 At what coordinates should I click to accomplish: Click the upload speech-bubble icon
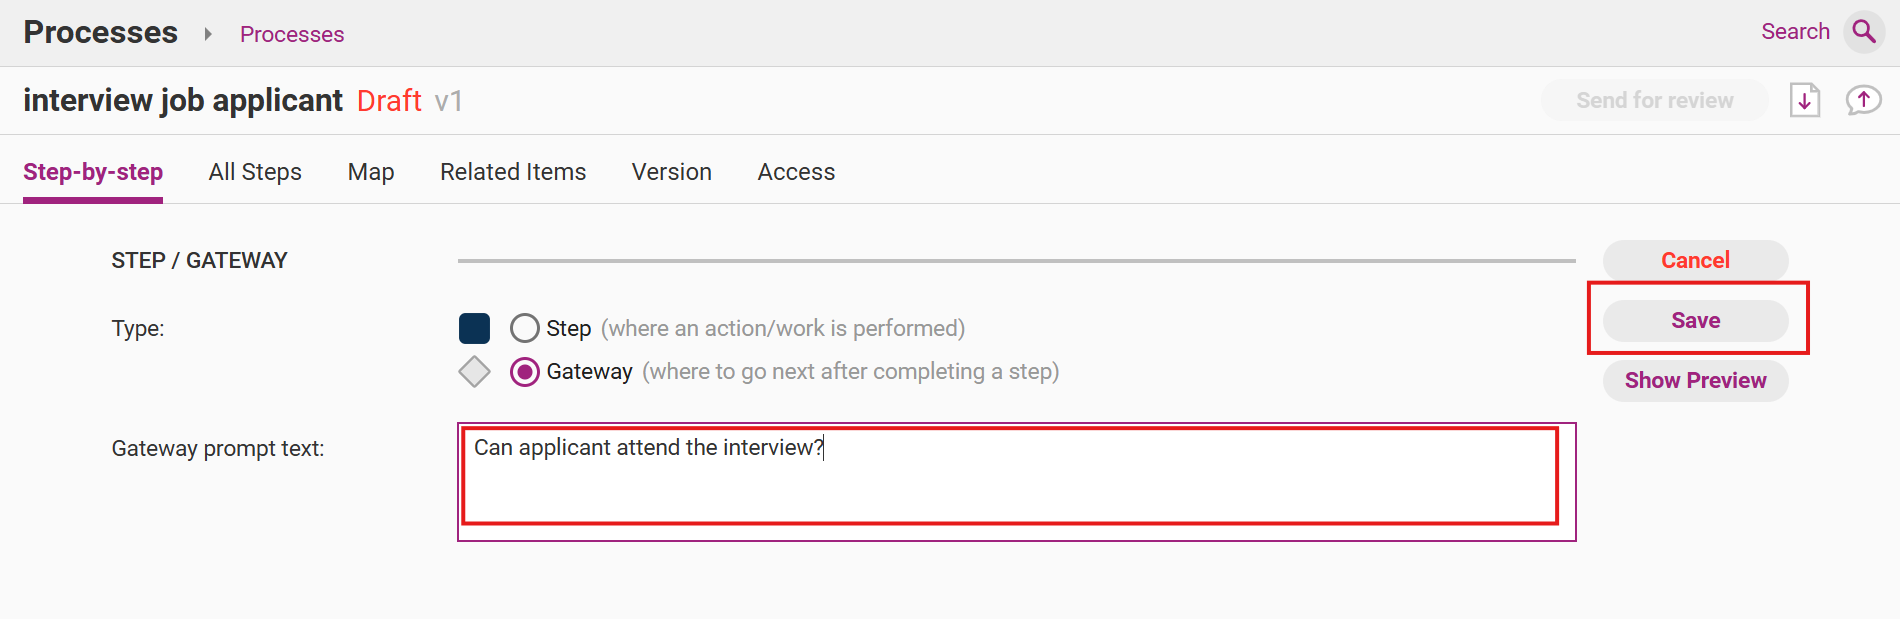[x=1863, y=101]
